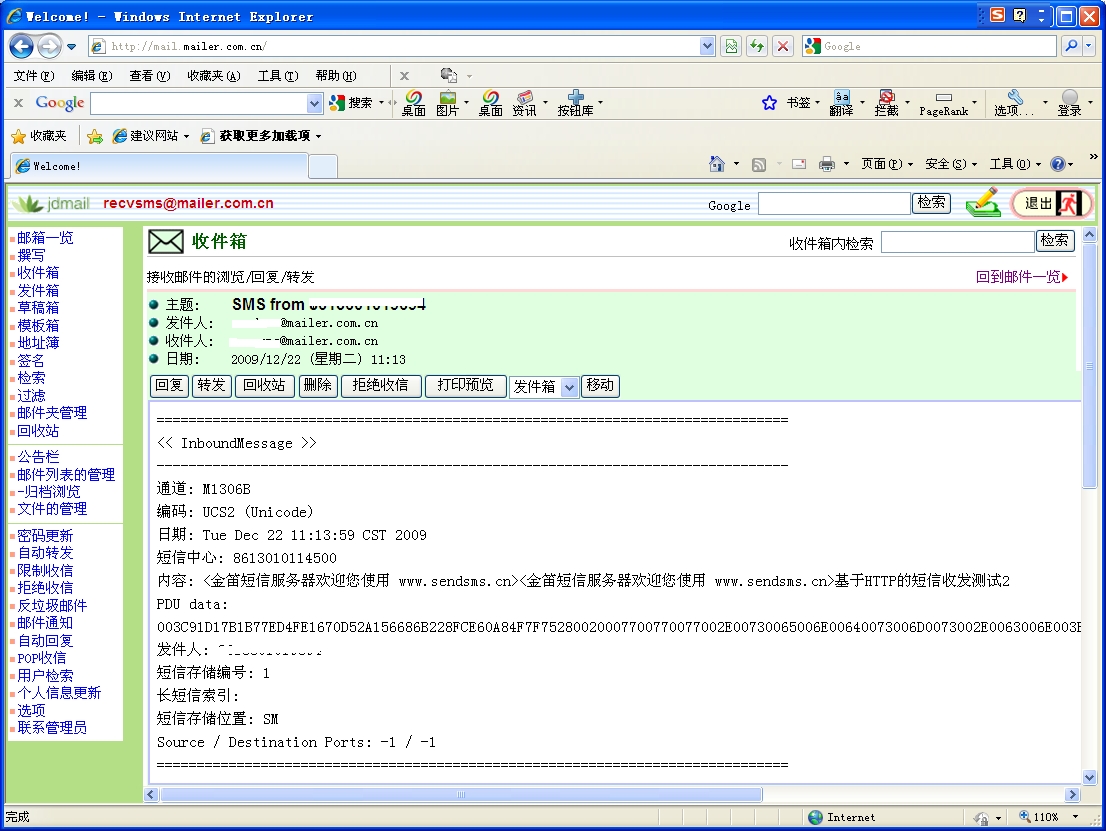The image size is (1106, 831).
Task: Click the Home icon in command bar
Action: click(716, 164)
